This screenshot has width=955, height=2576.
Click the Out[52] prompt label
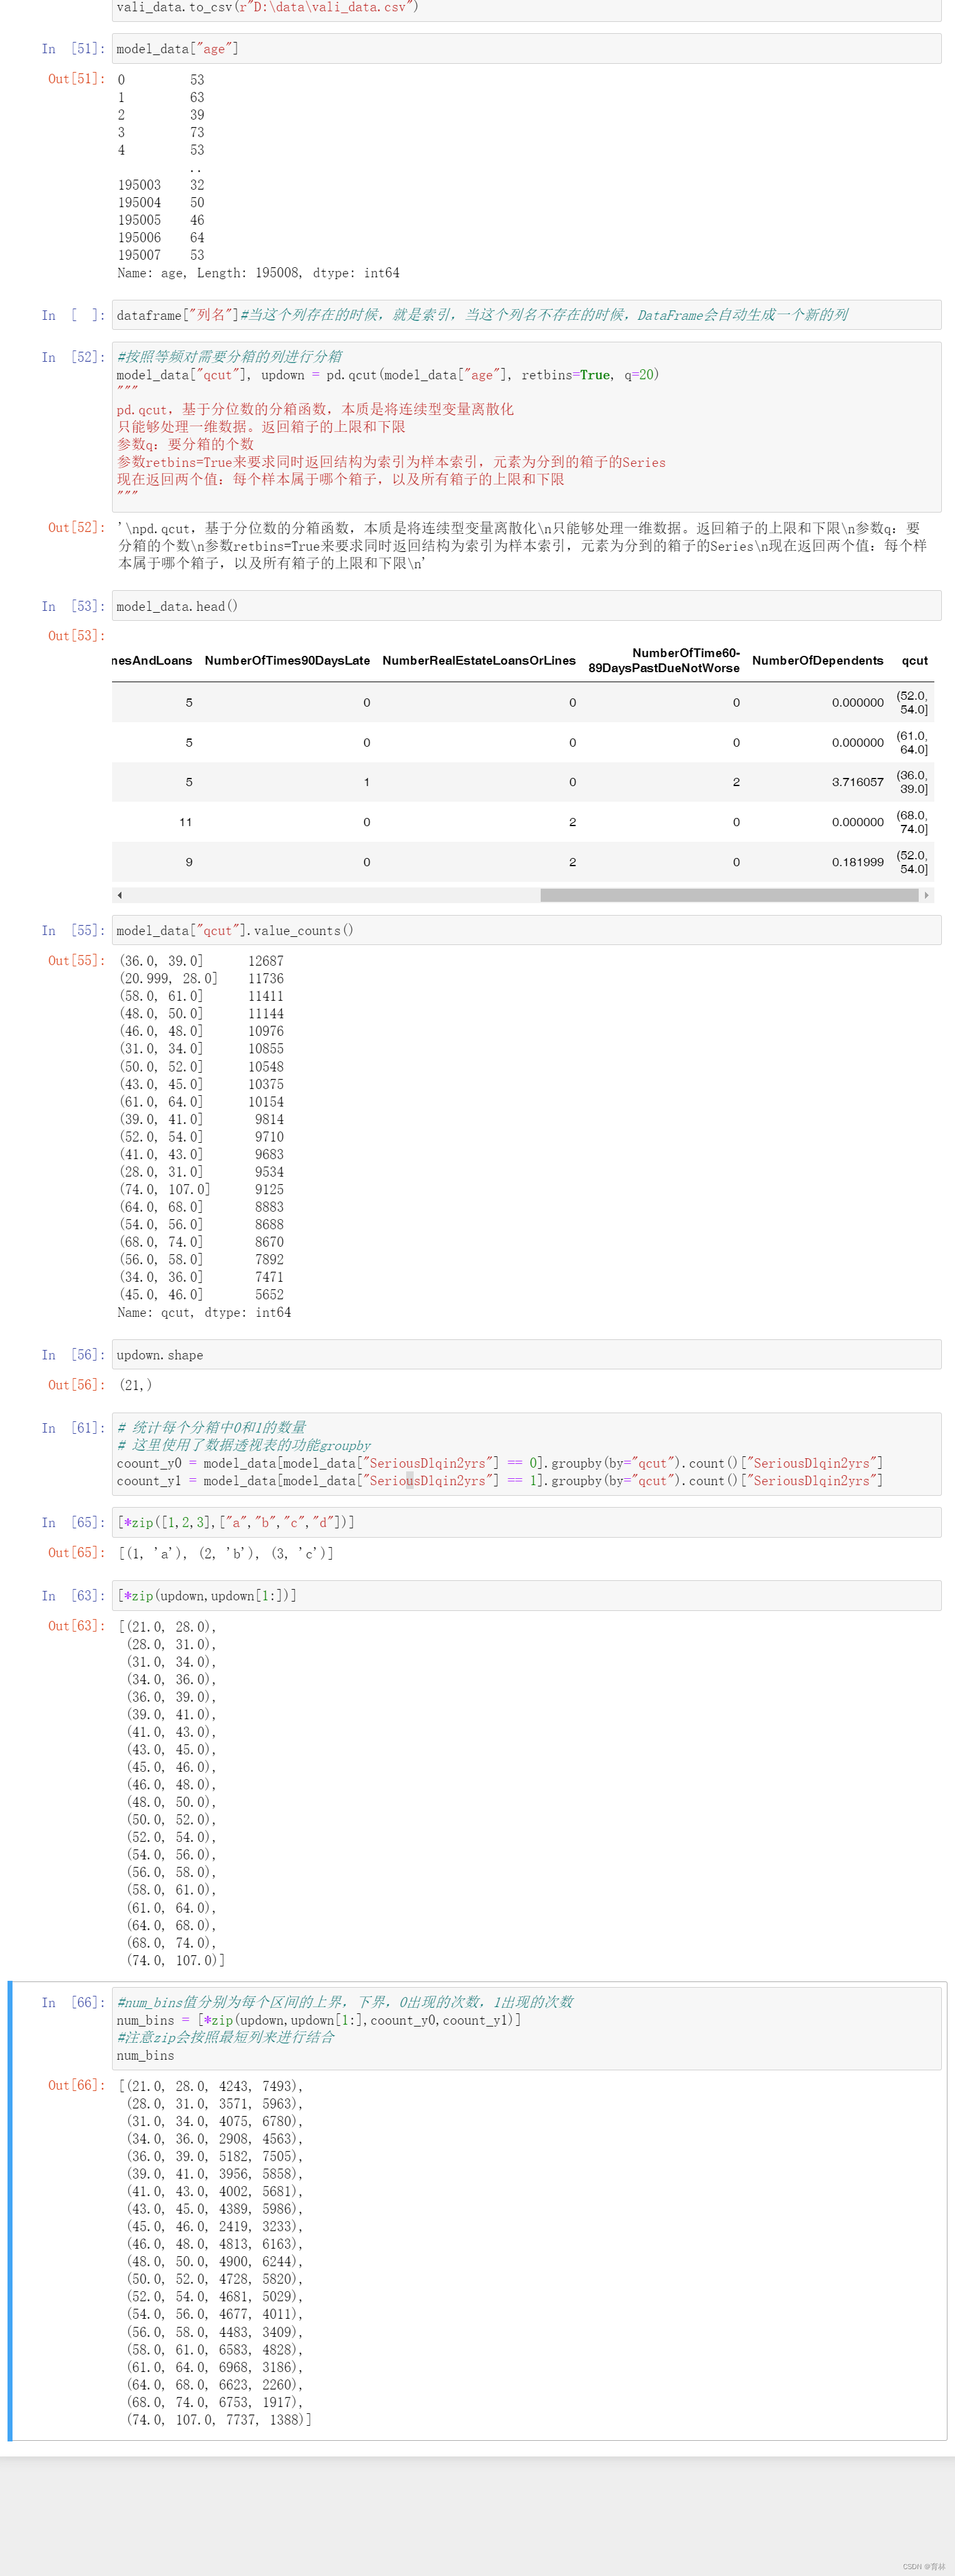click(x=76, y=528)
